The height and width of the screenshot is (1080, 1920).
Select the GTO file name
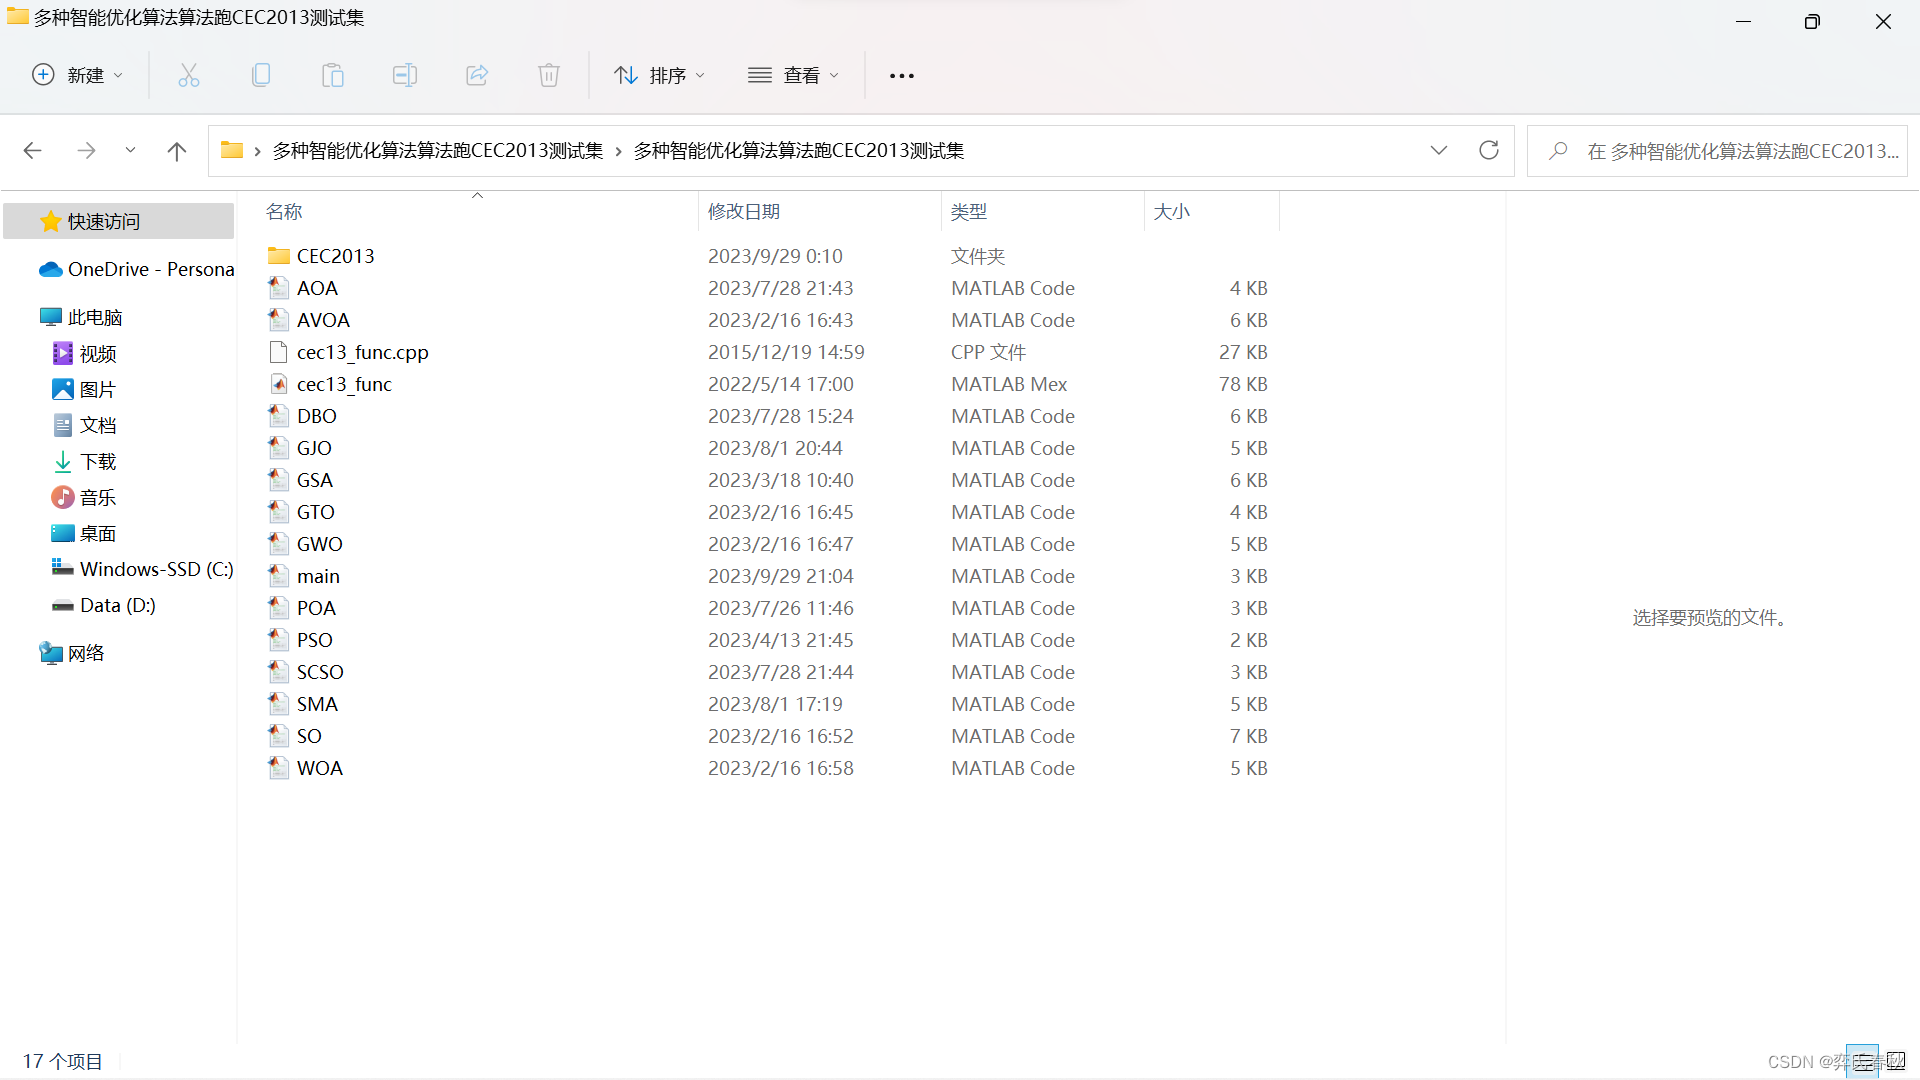point(316,512)
